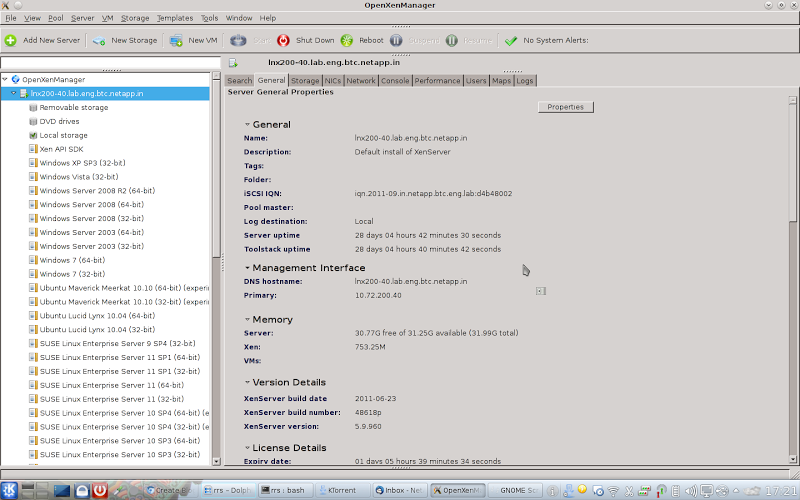Click the Reboot toolbar label
Viewport: 800px width, 500px height.
371,40
